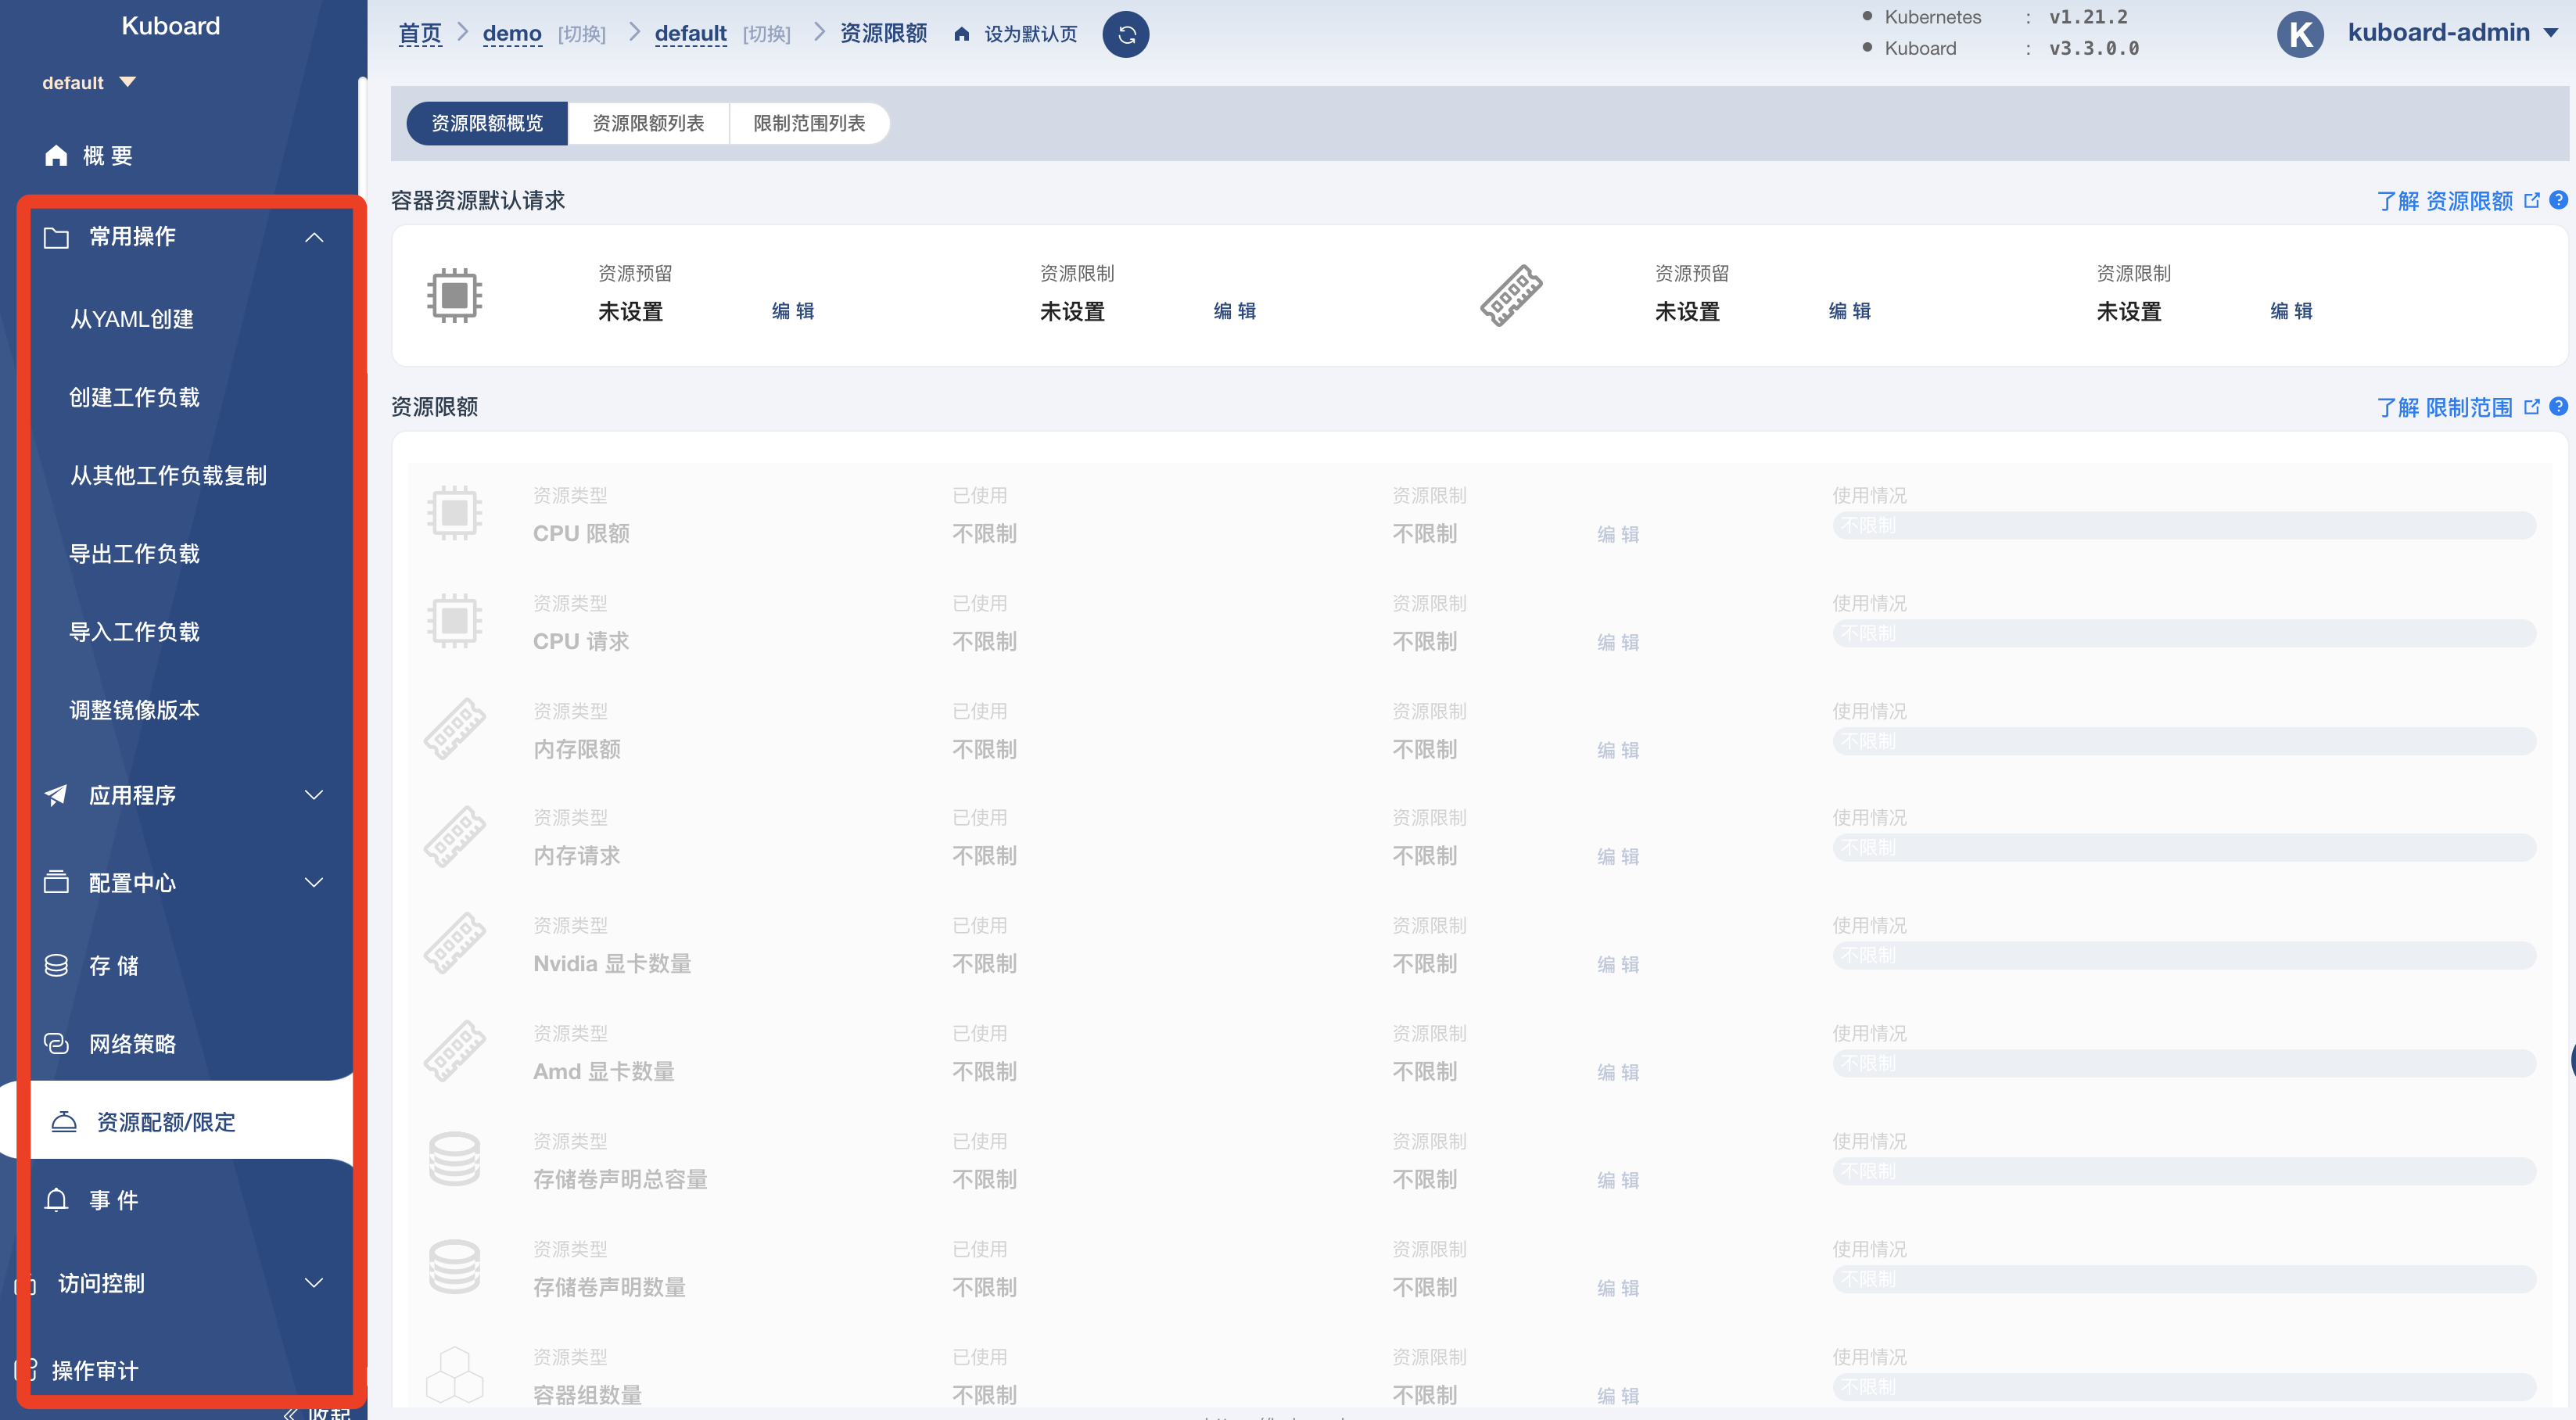Click 编辑 in the Amd 显卡数量 row
2576x1420 pixels.
click(x=1618, y=1072)
